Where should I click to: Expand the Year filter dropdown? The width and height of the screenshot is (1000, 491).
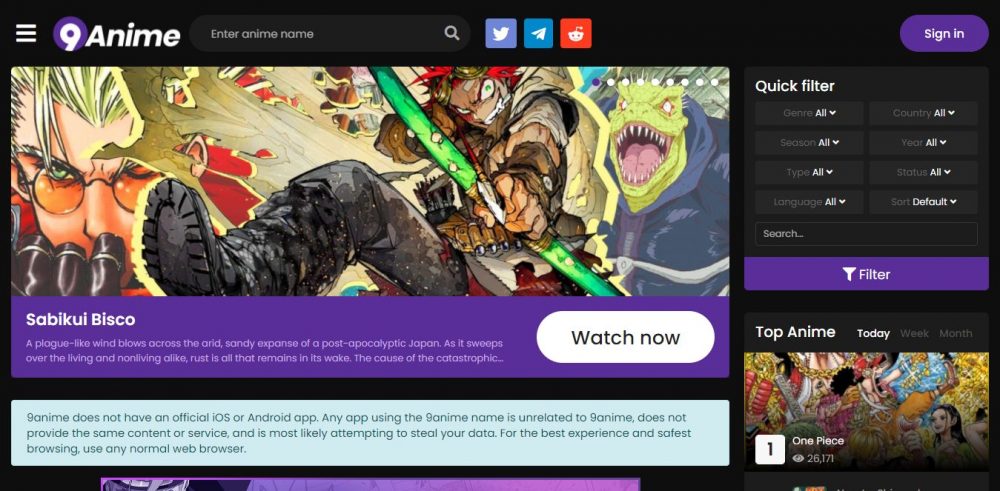pyautogui.click(x=923, y=143)
